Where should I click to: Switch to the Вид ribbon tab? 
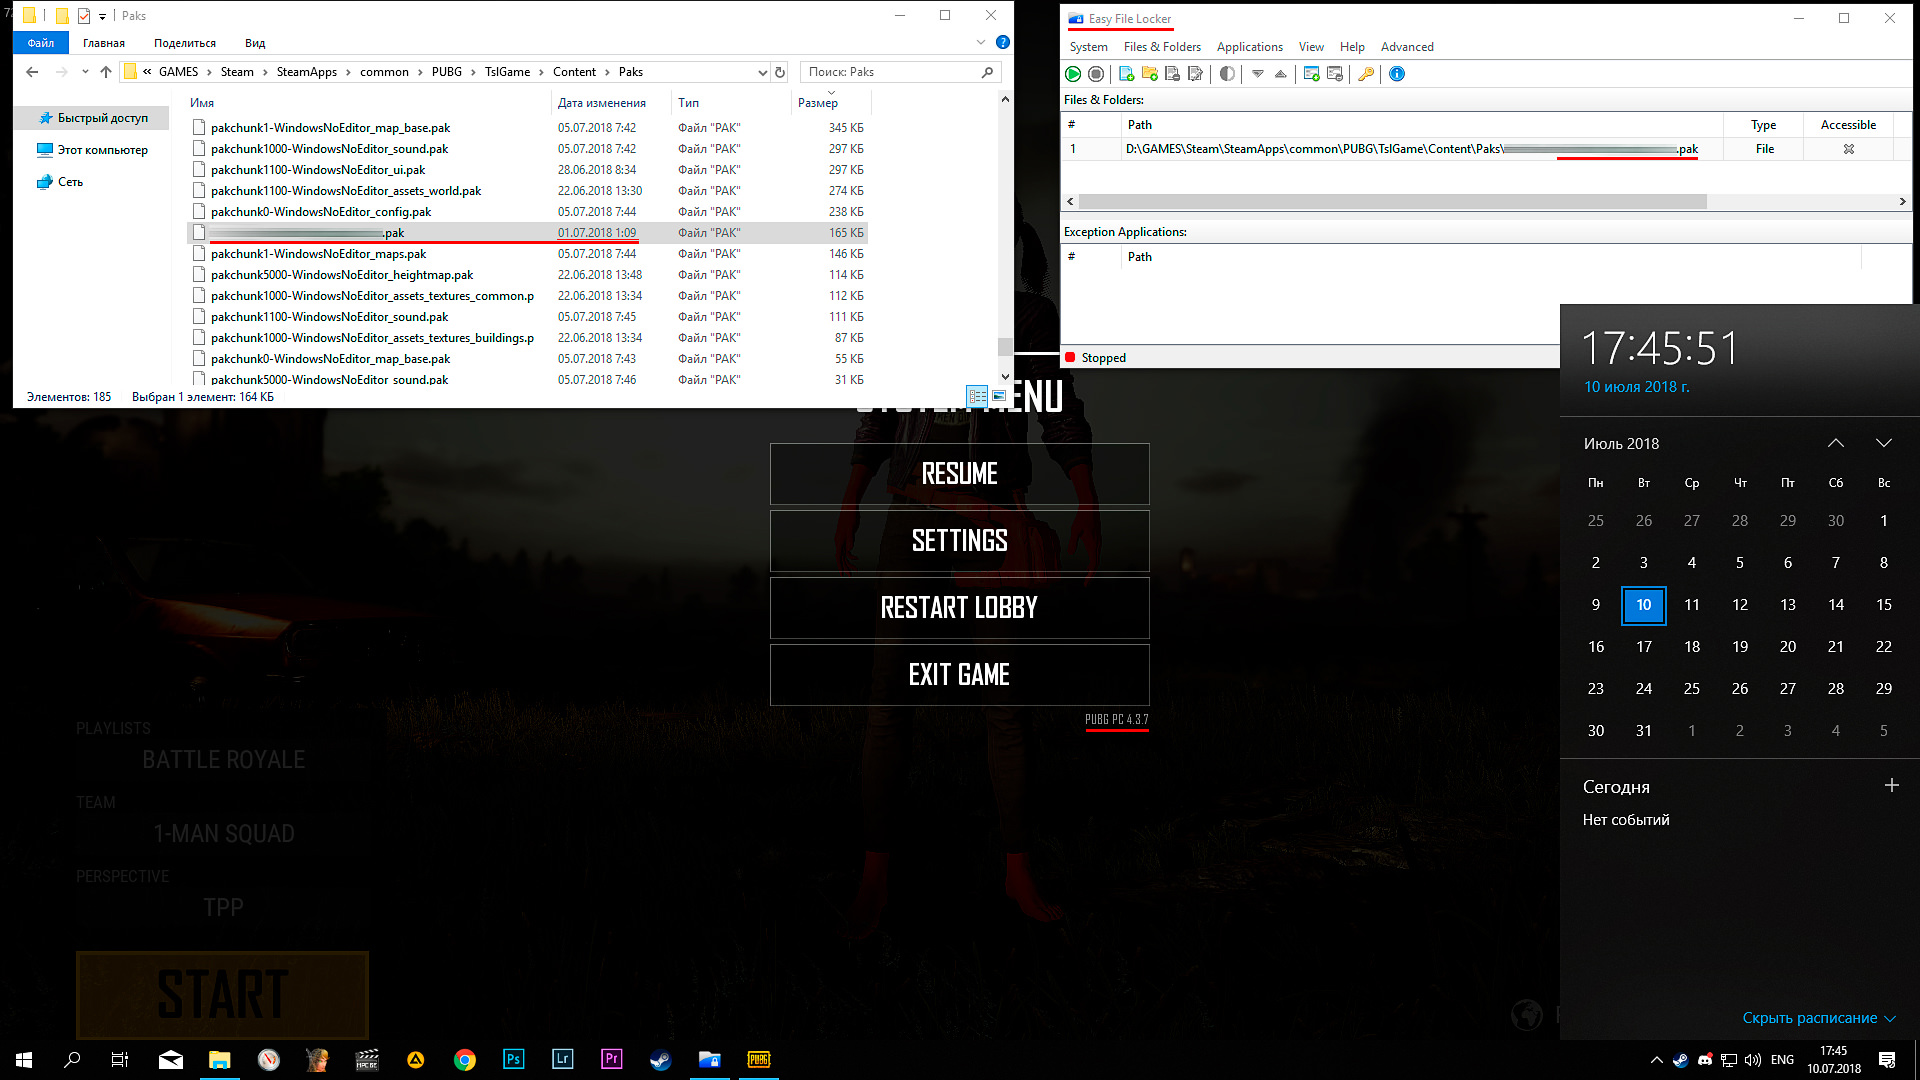tap(255, 43)
